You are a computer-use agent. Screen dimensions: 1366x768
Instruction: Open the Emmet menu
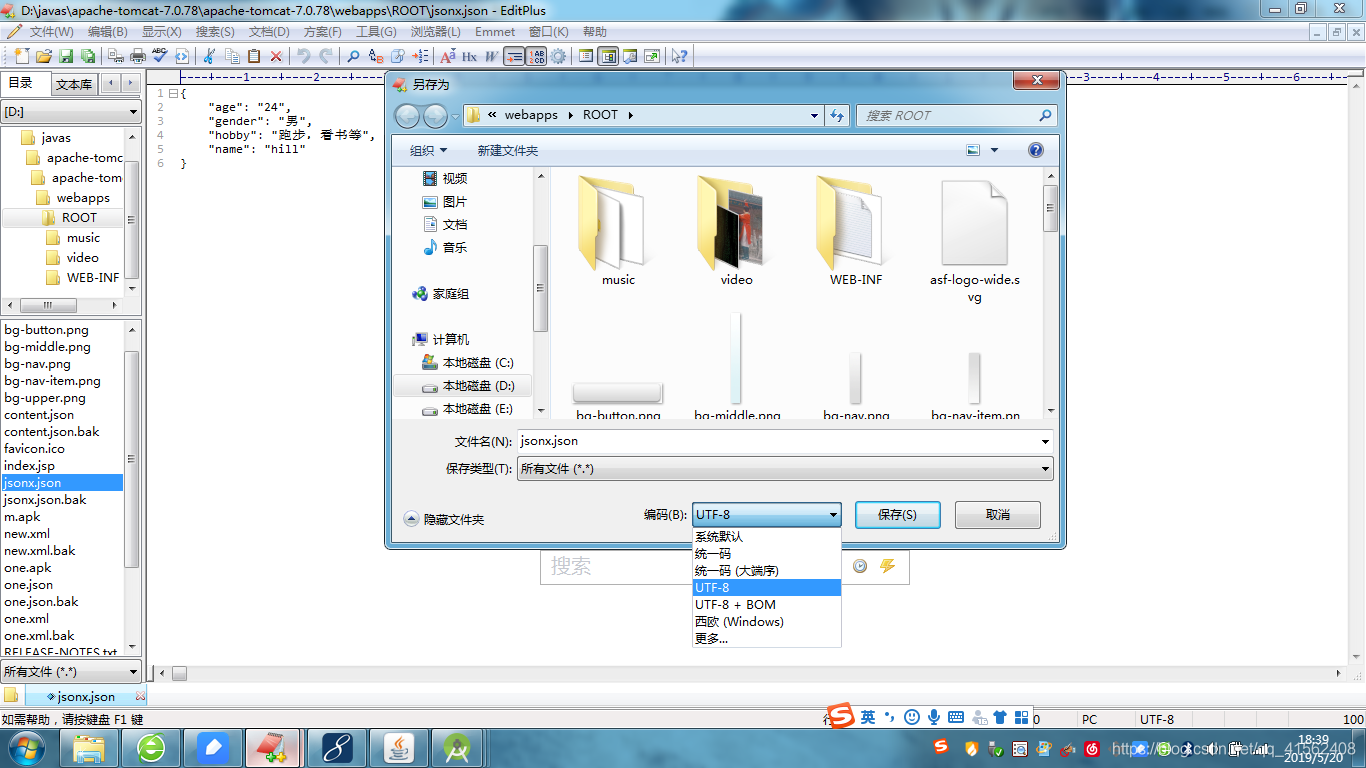coord(495,32)
